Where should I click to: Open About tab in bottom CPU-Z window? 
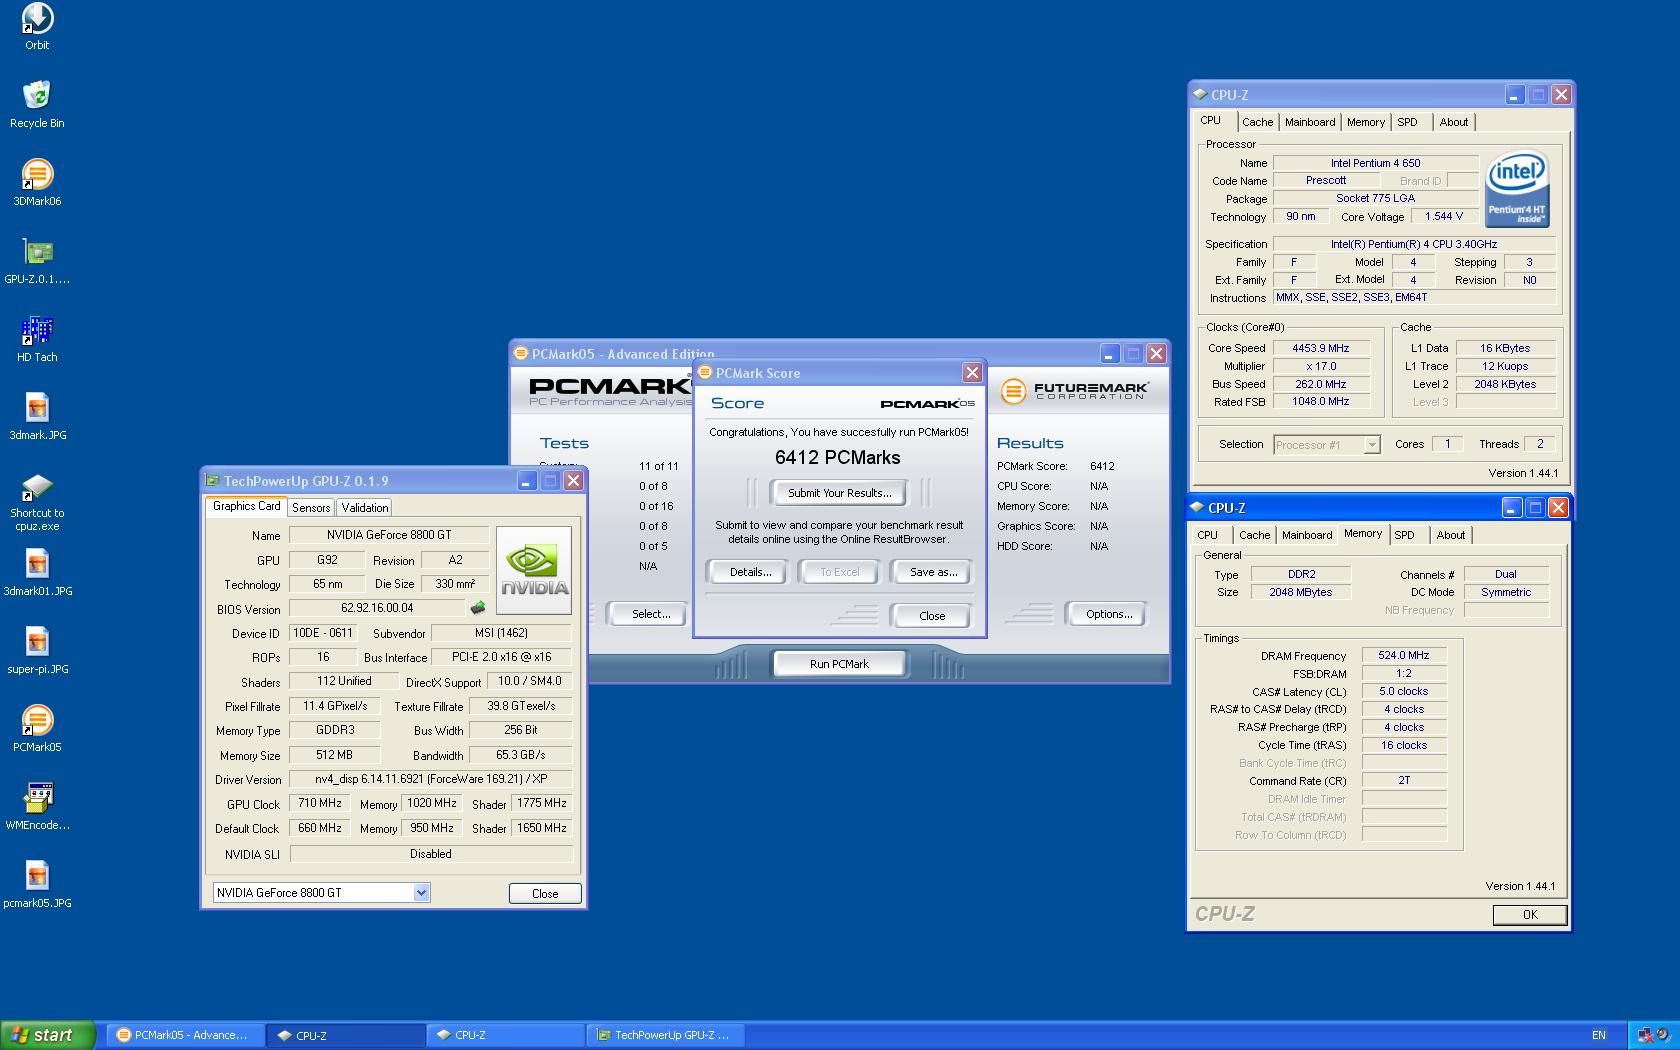pos(1450,535)
